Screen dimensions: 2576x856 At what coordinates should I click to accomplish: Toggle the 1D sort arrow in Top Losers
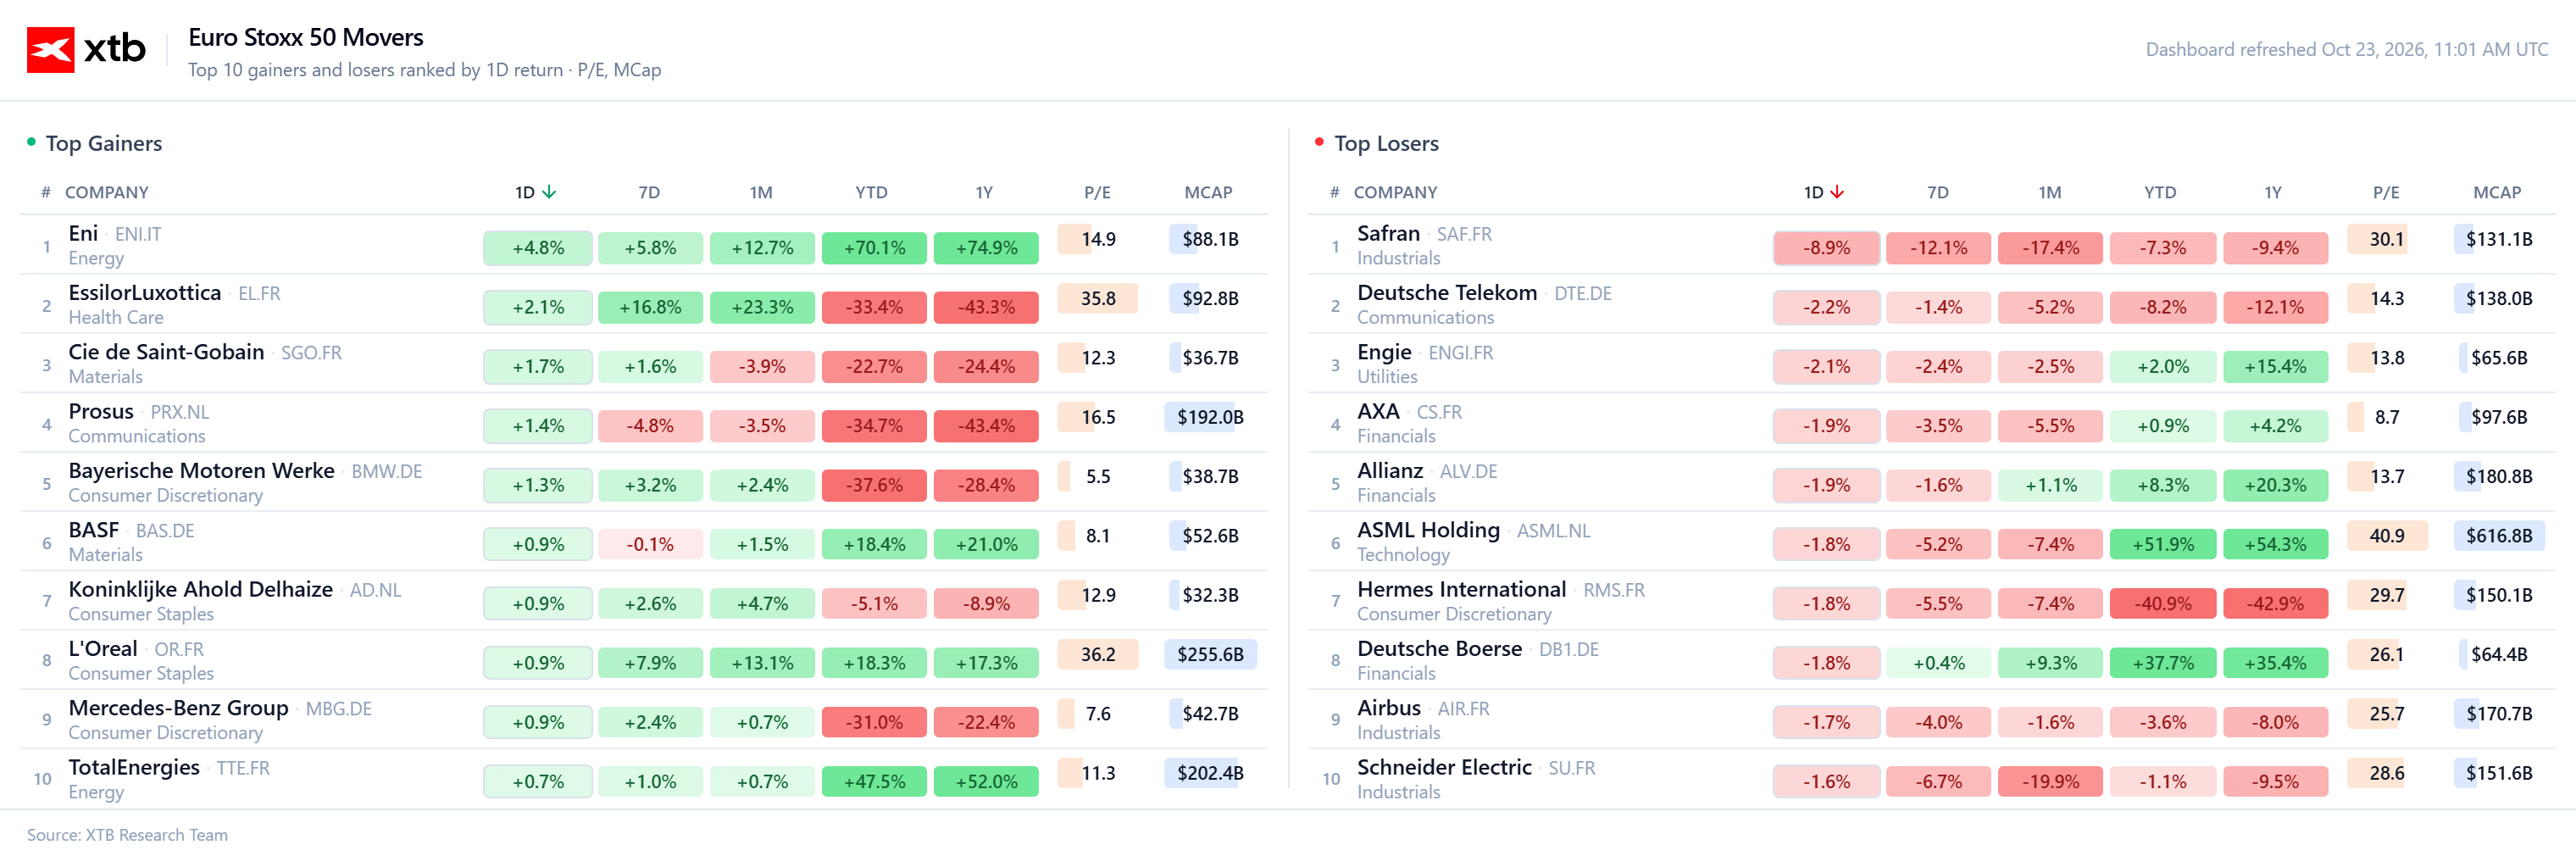(x=1837, y=192)
